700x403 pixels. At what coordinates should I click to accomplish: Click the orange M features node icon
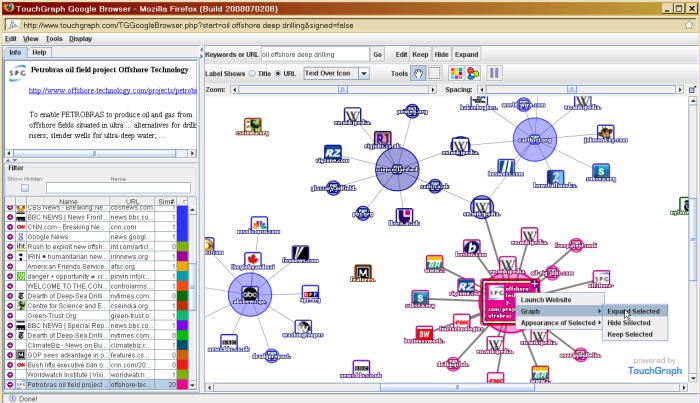(x=363, y=272)
